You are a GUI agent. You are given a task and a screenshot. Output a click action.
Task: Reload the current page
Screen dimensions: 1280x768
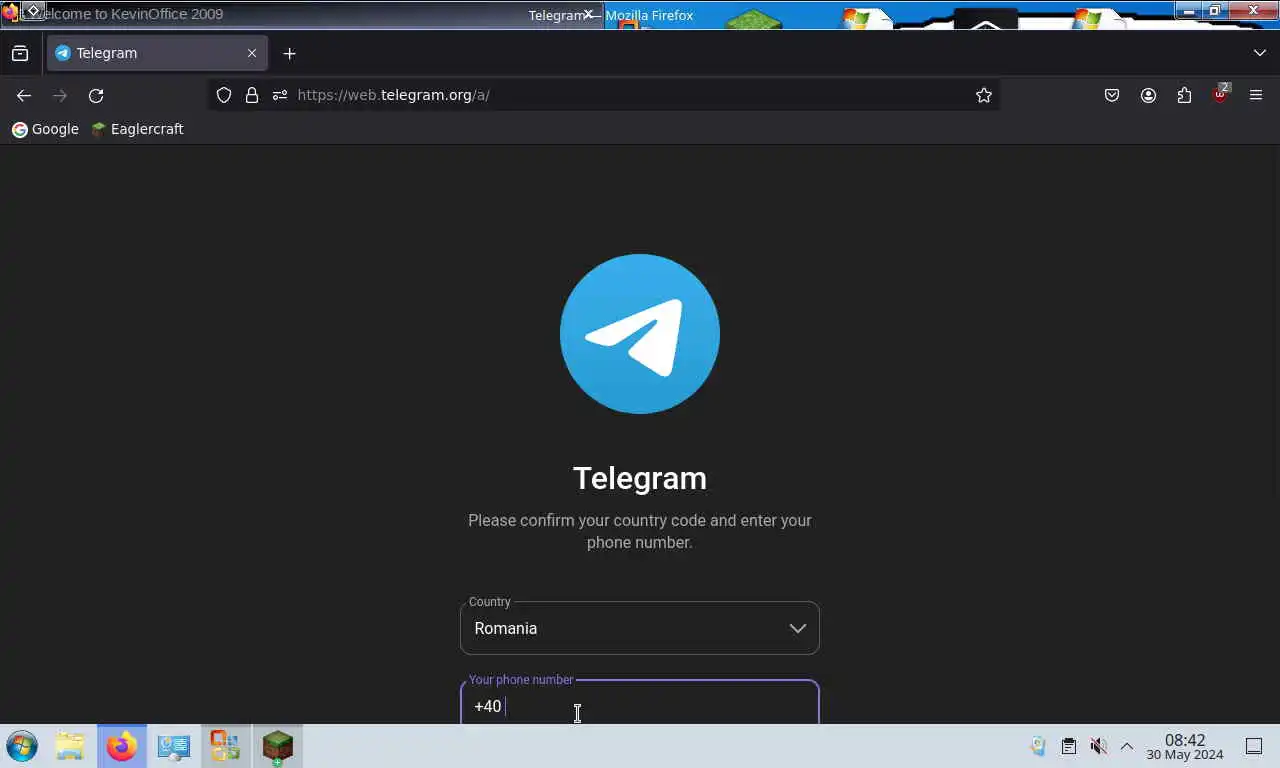coord(96,95)
